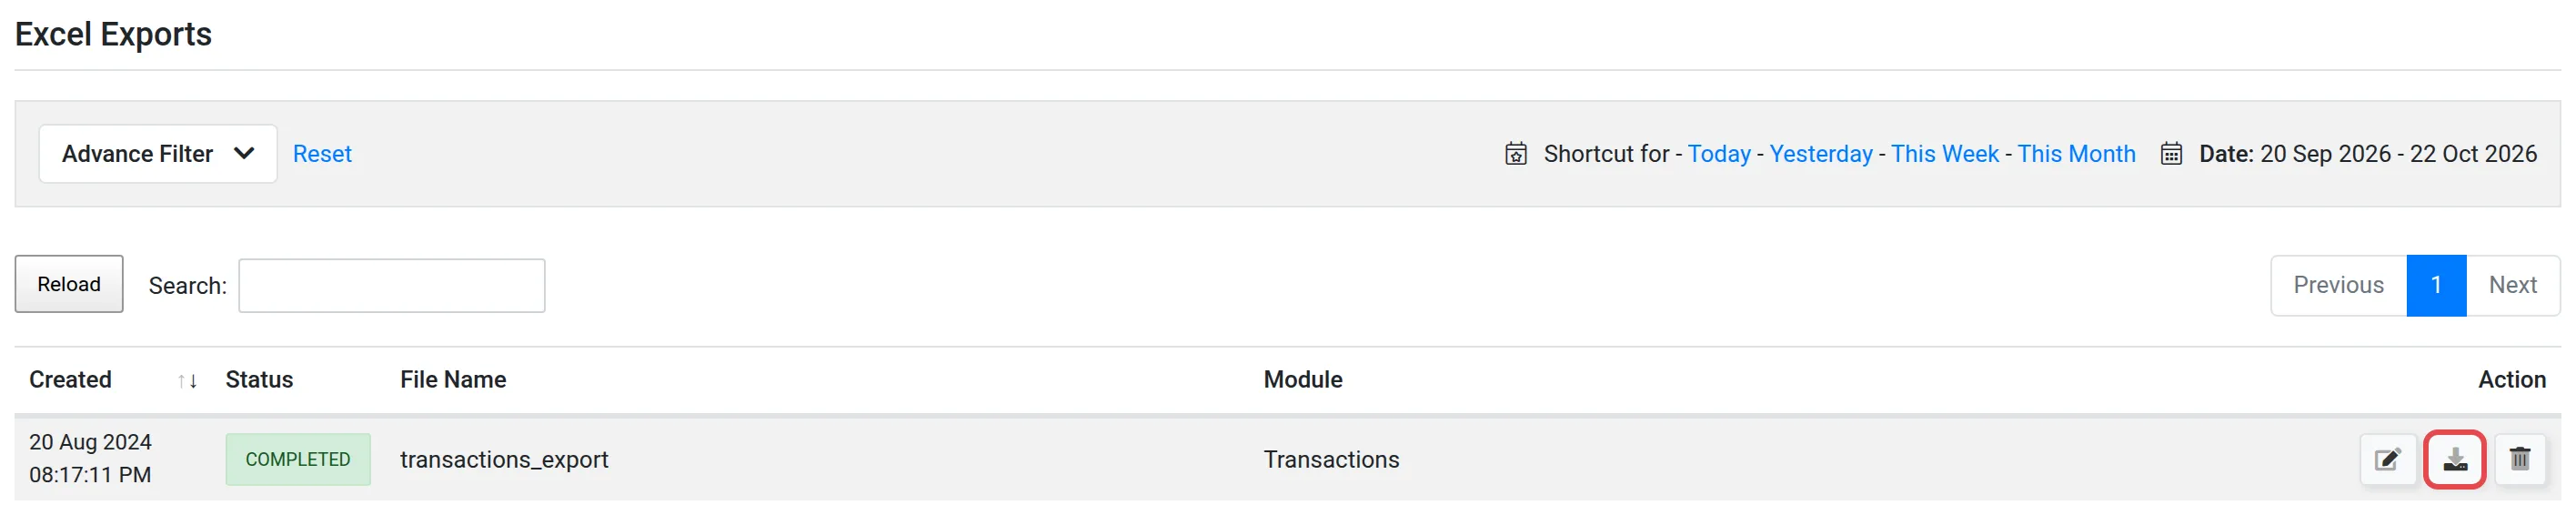
Task: Sort by Created column arrows
Action: tap(187, 381)
